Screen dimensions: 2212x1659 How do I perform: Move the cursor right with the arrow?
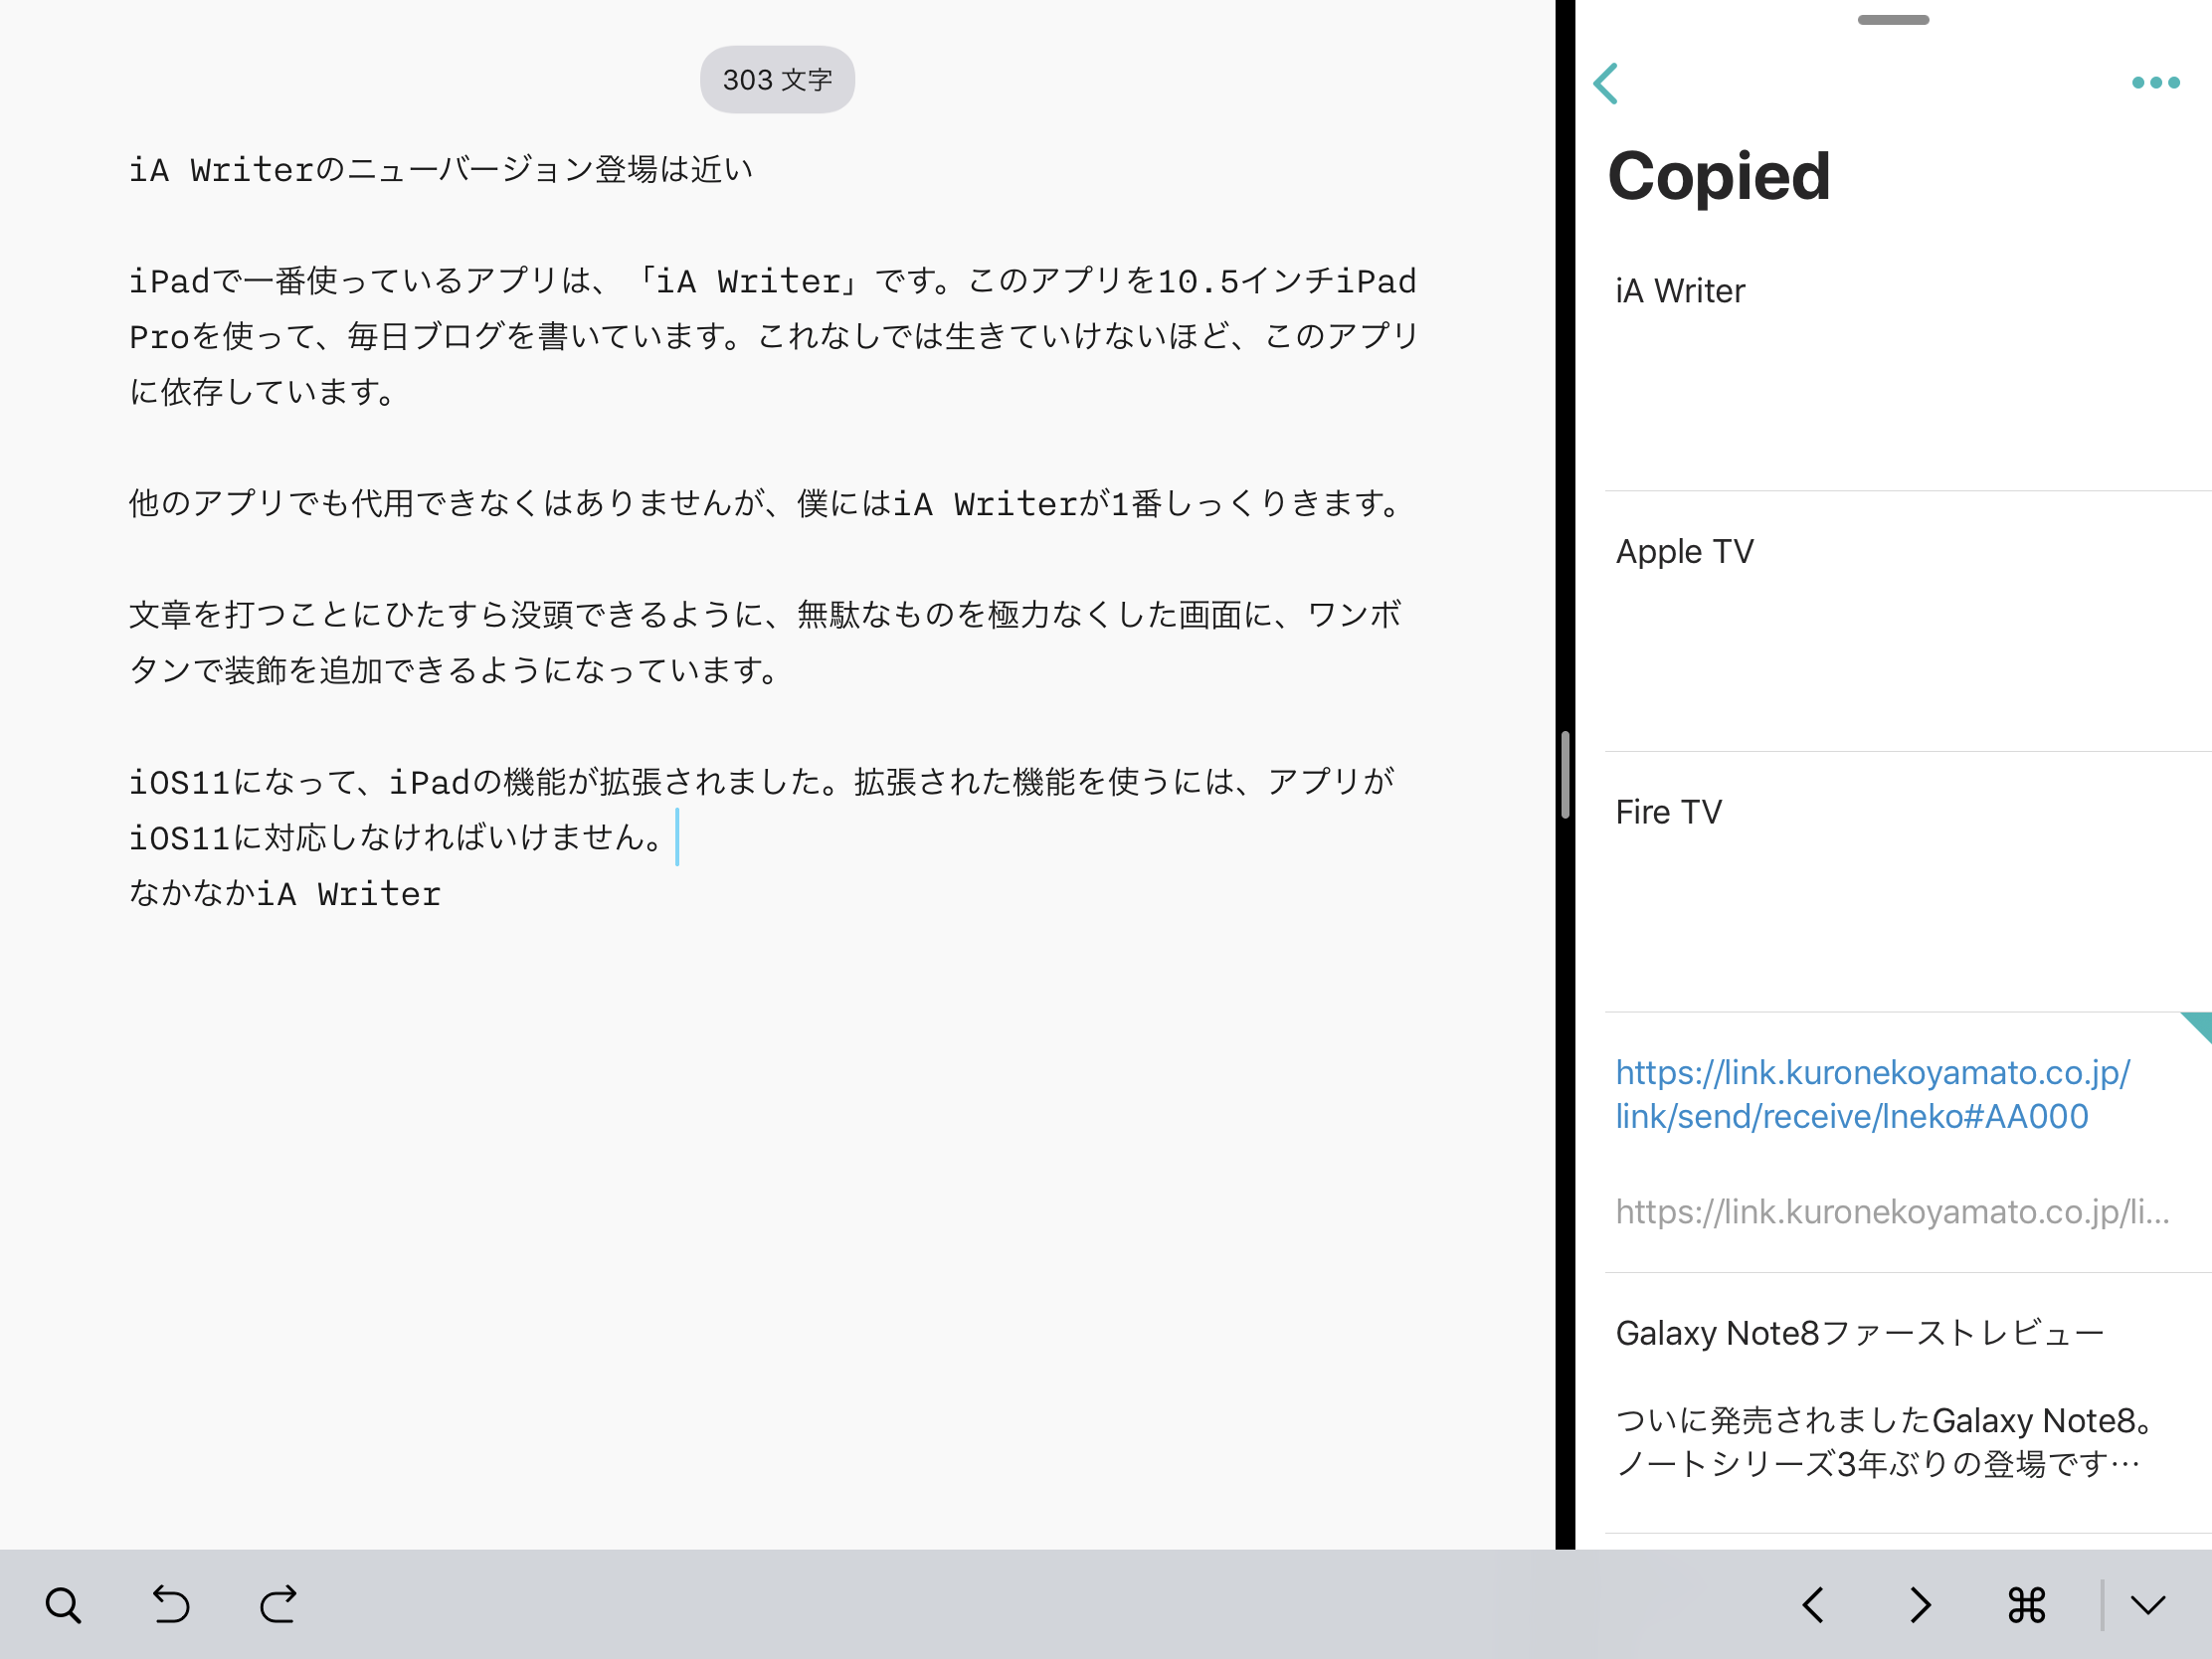pyautogui.click(x=1920, y=1605)
